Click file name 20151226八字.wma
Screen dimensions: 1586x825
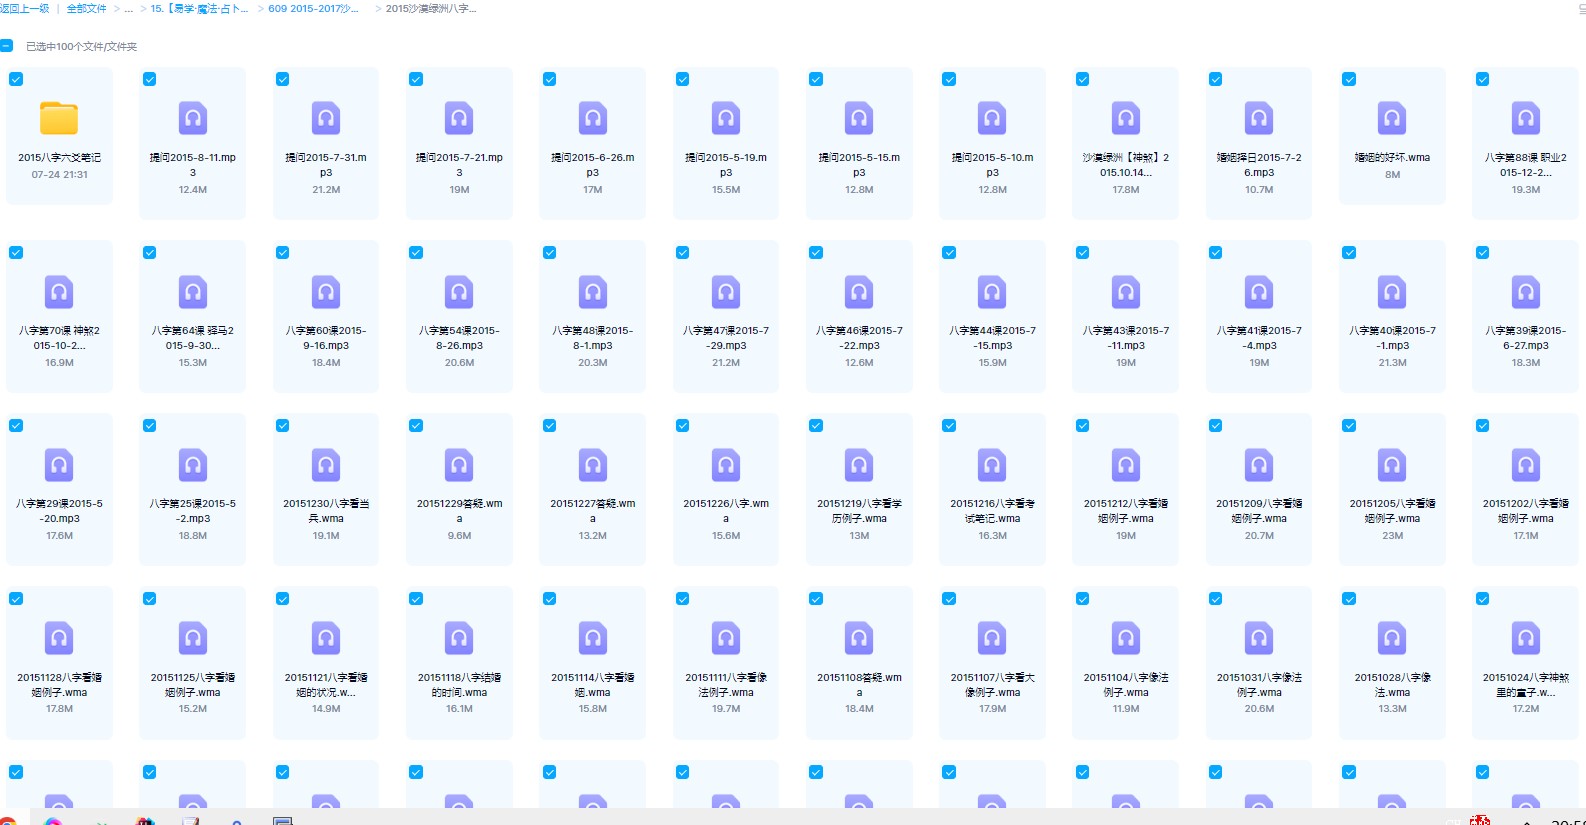click(x=726, y=511)
